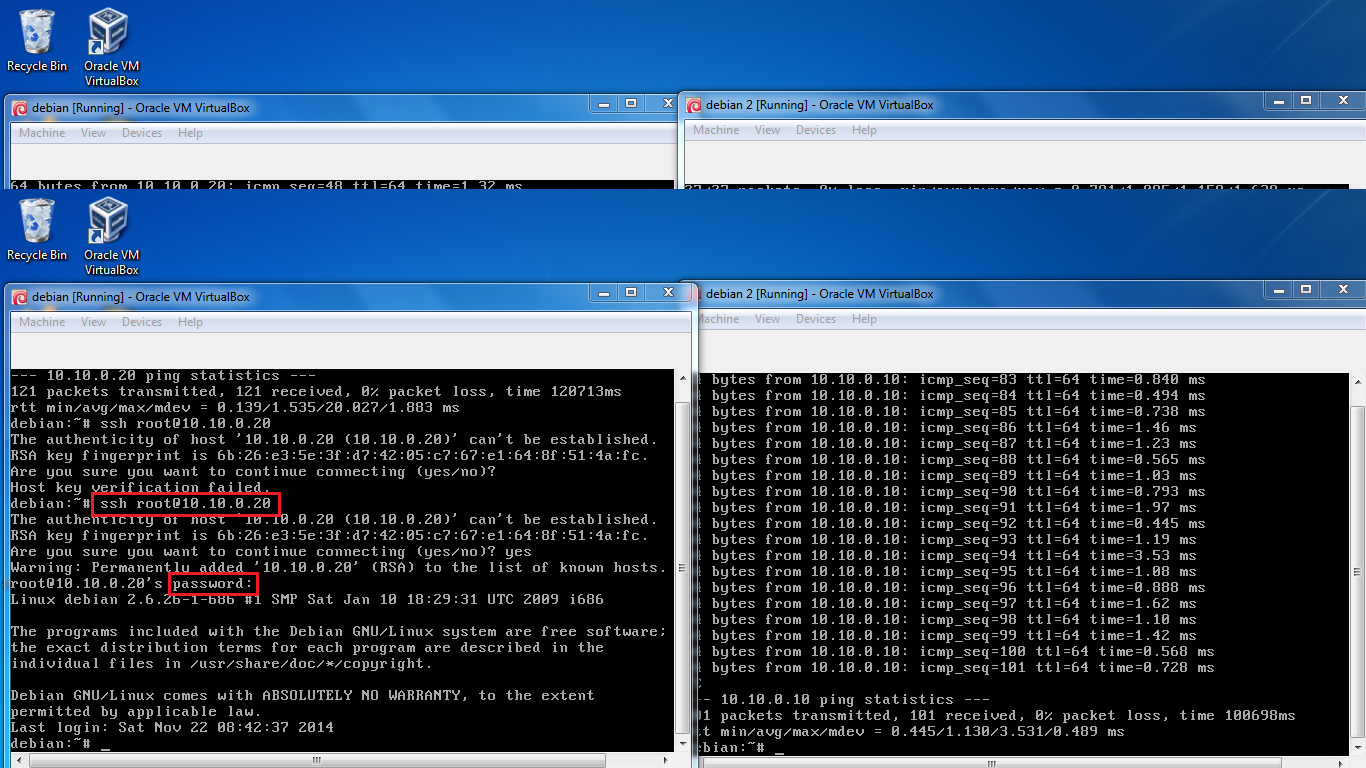The width and height of the screenshot is (1366, 768).
Task: Open Help menu in cropped debian 2 window at top
Action: pos(864,130)
